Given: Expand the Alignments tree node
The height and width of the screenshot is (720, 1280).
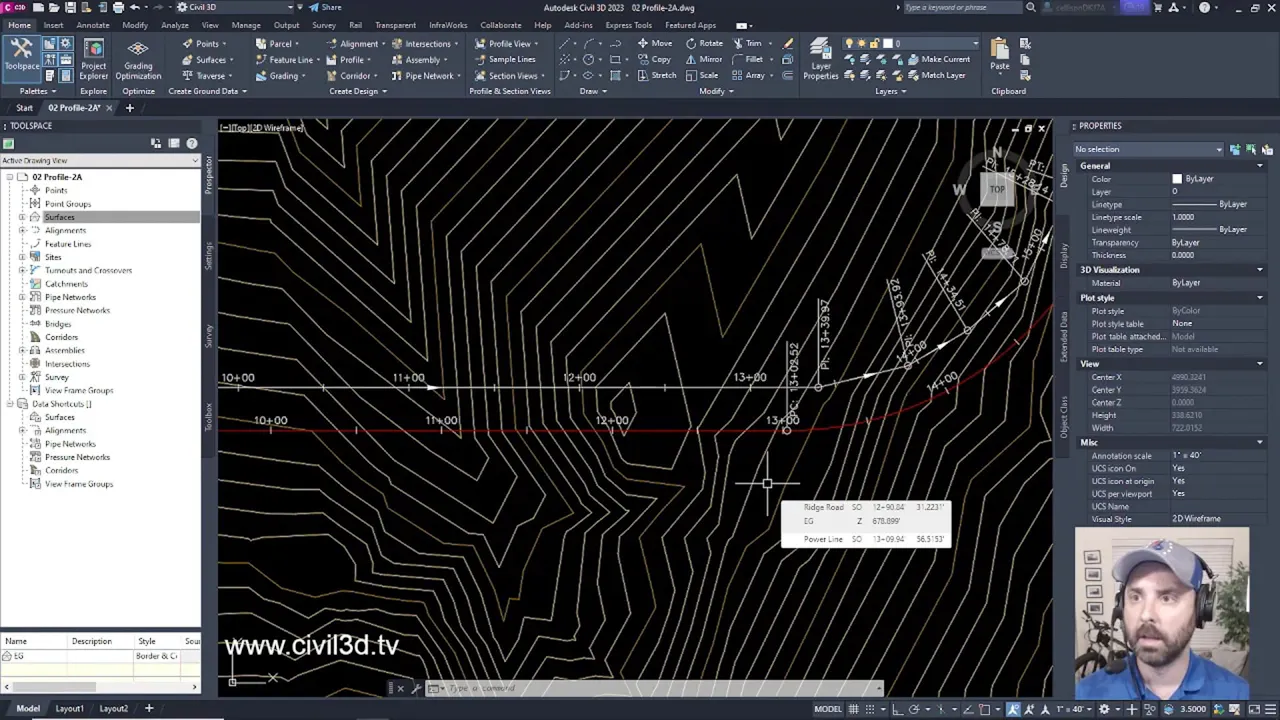Looking at the screenshot, I should pos(22,230).
